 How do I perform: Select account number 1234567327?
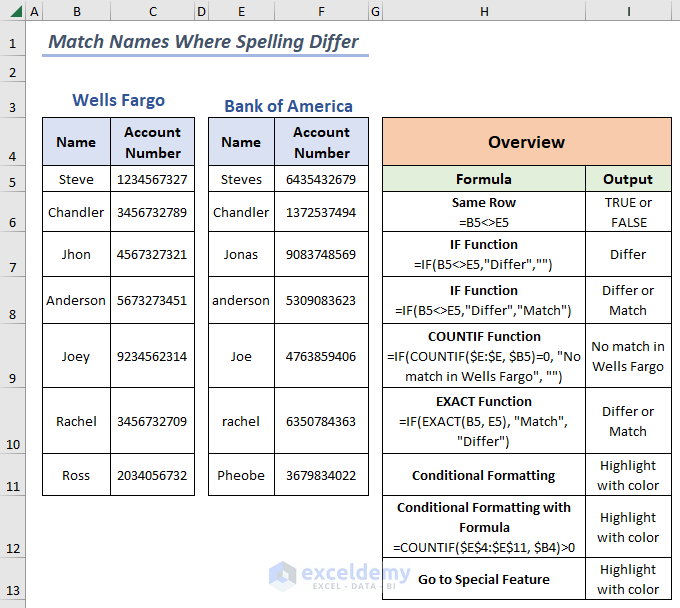pos(152,179)
